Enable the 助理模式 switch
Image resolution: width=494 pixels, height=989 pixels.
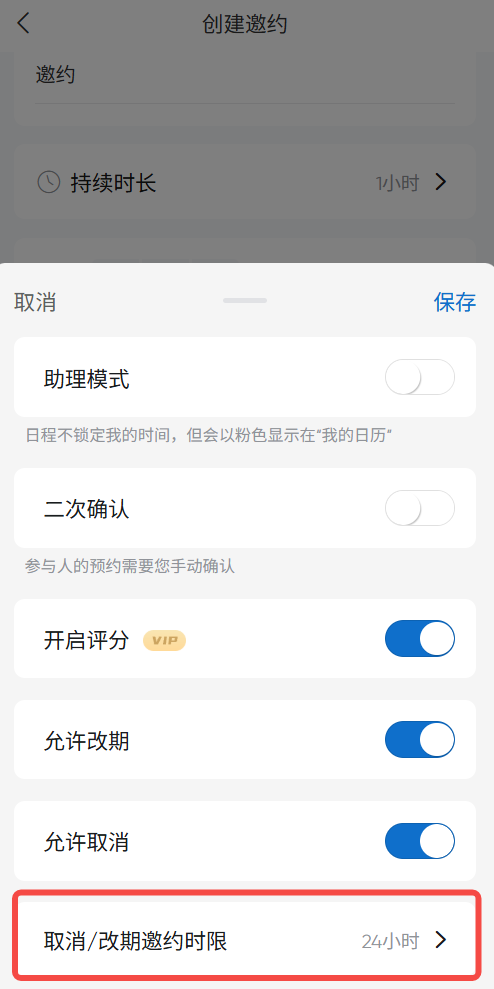coord(420,377)
